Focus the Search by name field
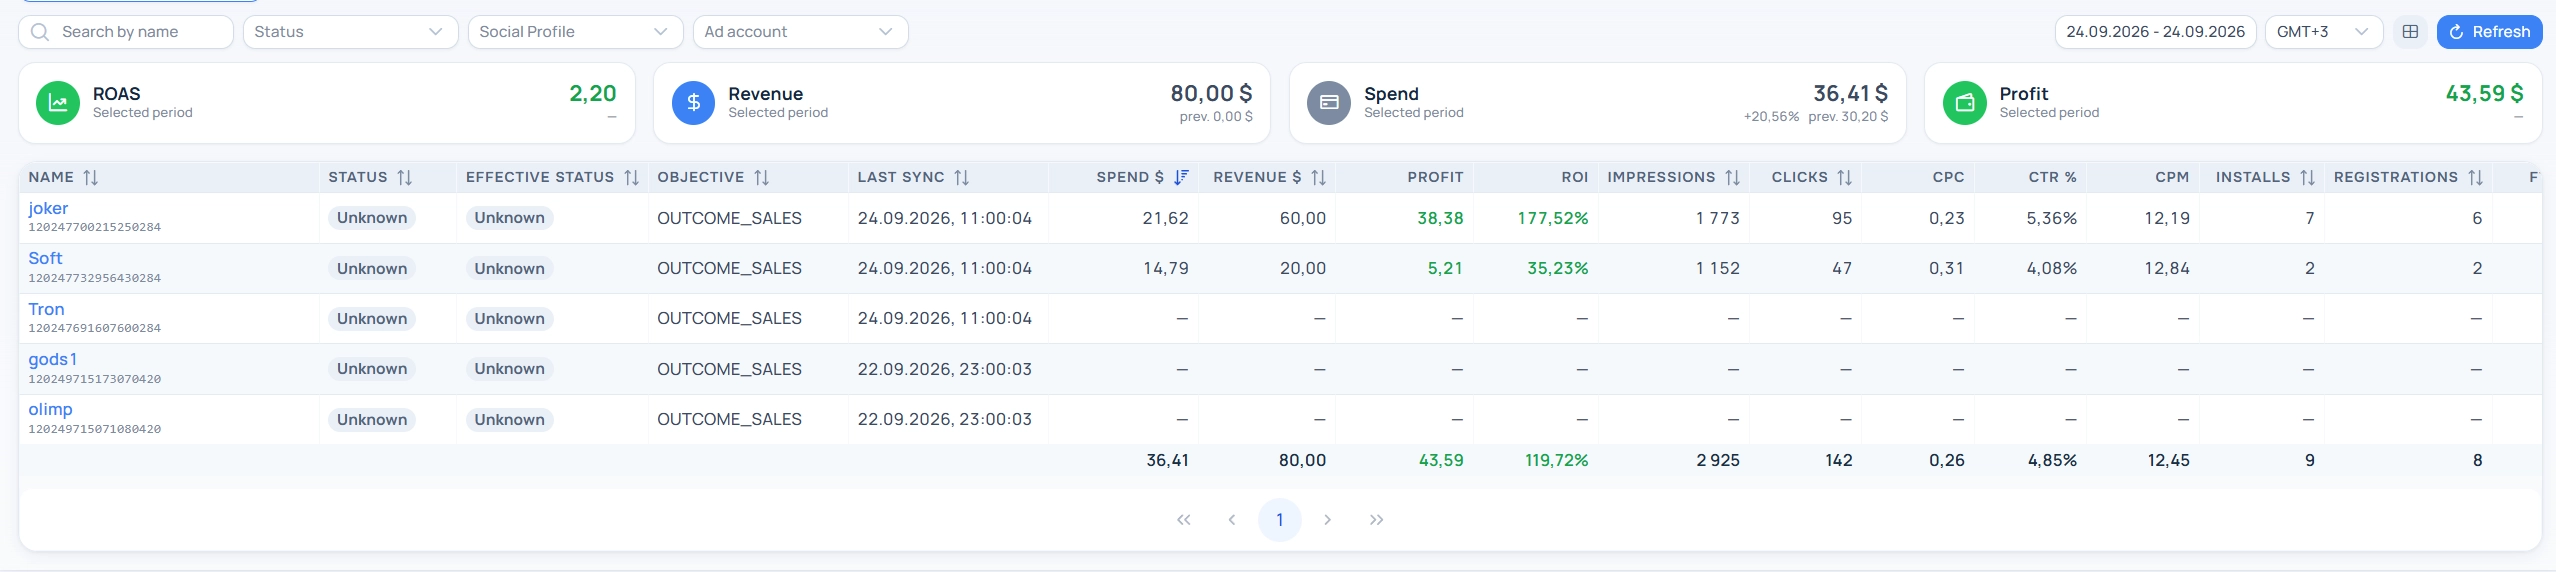Viewport: 2556px width, 572px height. pos(126,32)
